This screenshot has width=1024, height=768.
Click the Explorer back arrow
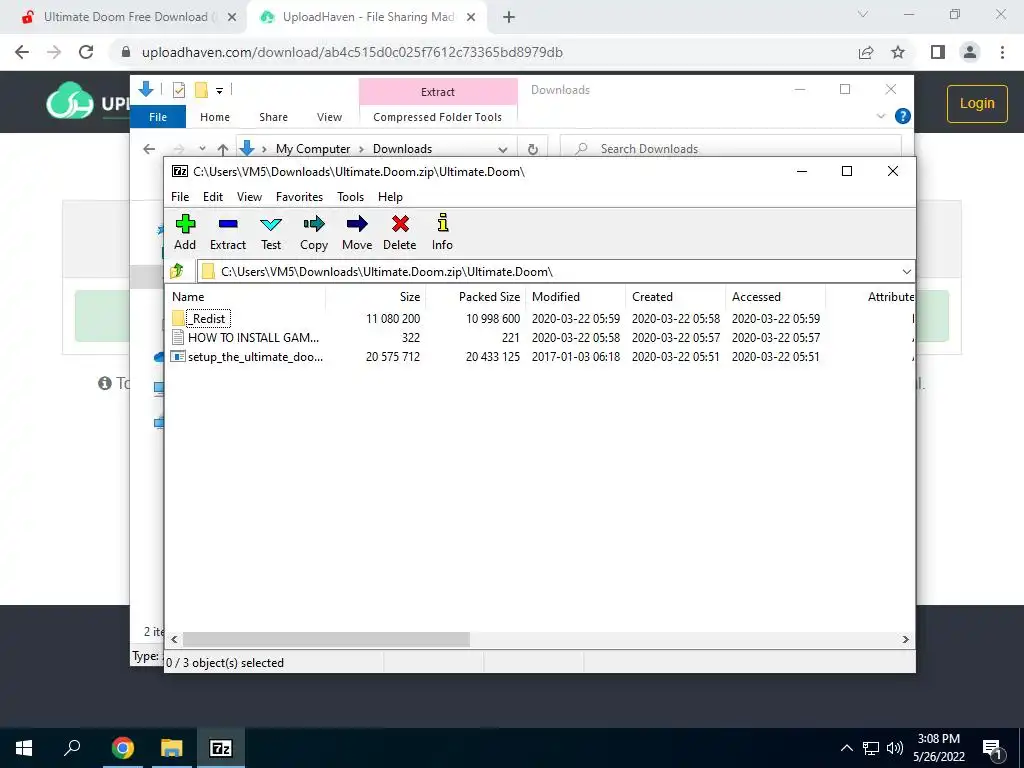tap(149, 149)
